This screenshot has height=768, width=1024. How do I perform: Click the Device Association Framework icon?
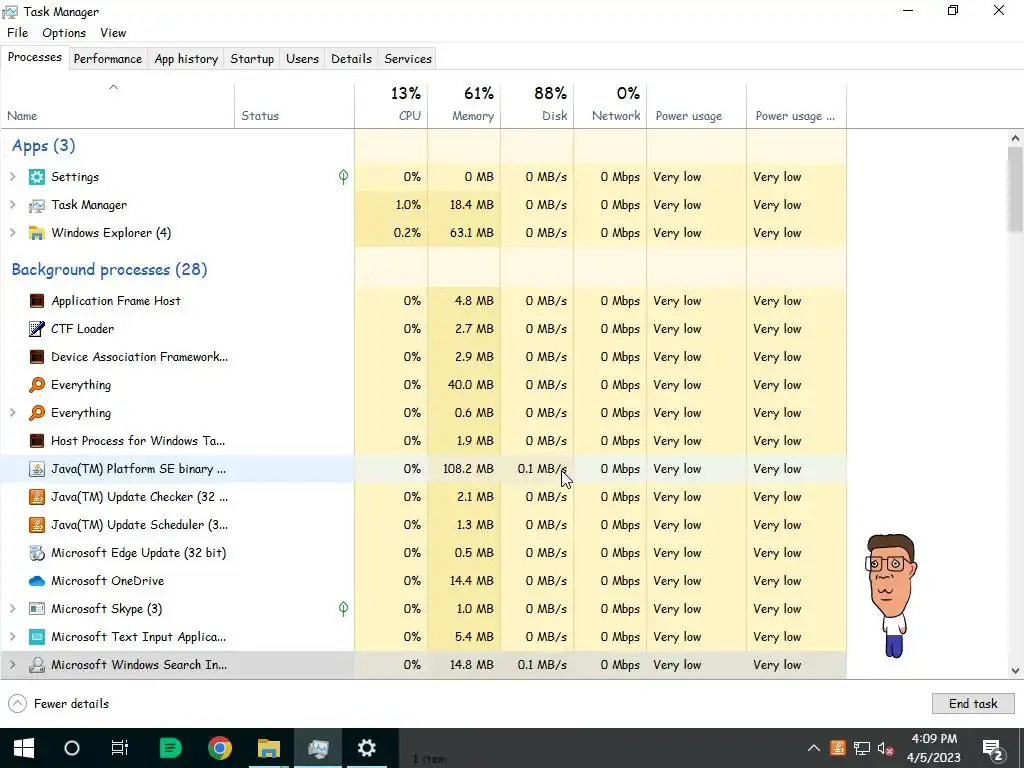tap(37, 357)
